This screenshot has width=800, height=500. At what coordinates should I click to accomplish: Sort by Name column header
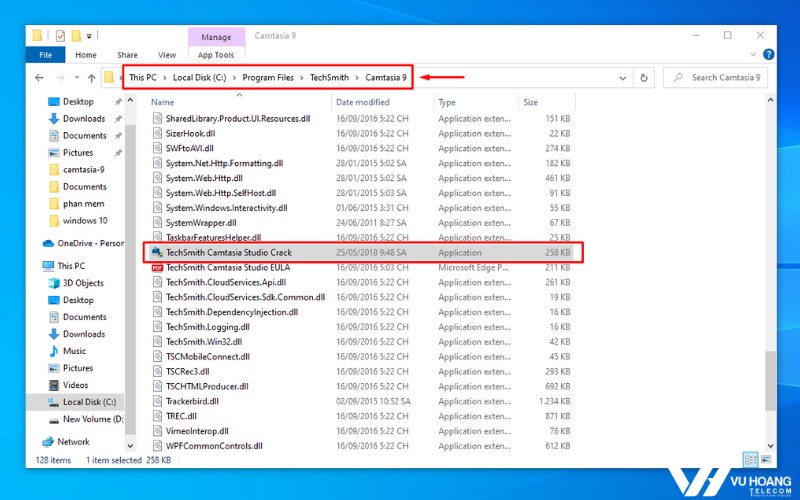(x=162, y=102)
